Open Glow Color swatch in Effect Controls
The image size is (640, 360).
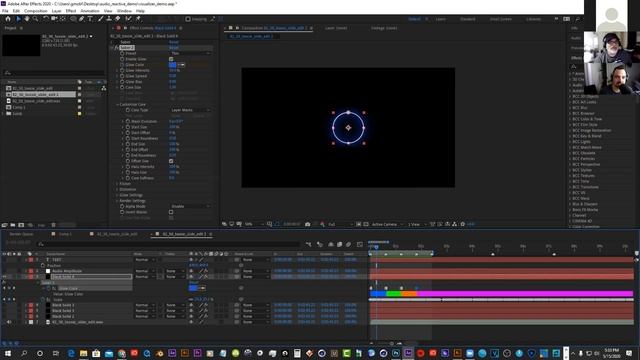[x=173, y=65]
